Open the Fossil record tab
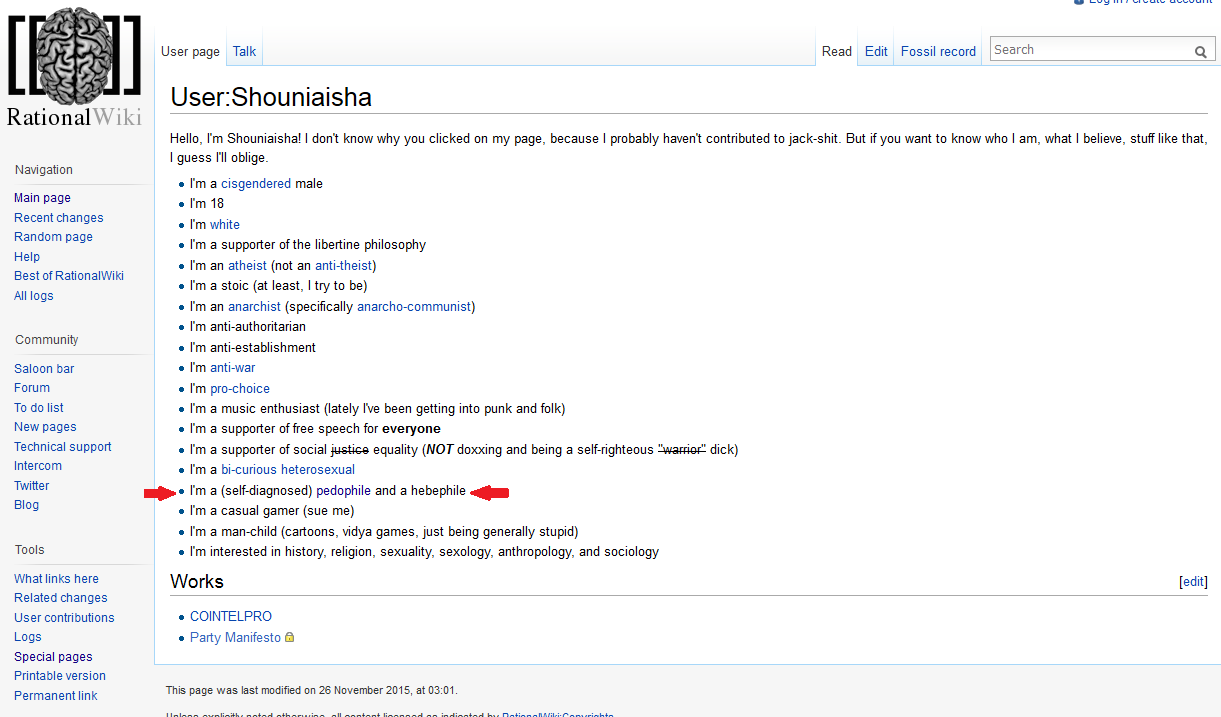This screenshot has height=717, width=1221. coord(938,51)
